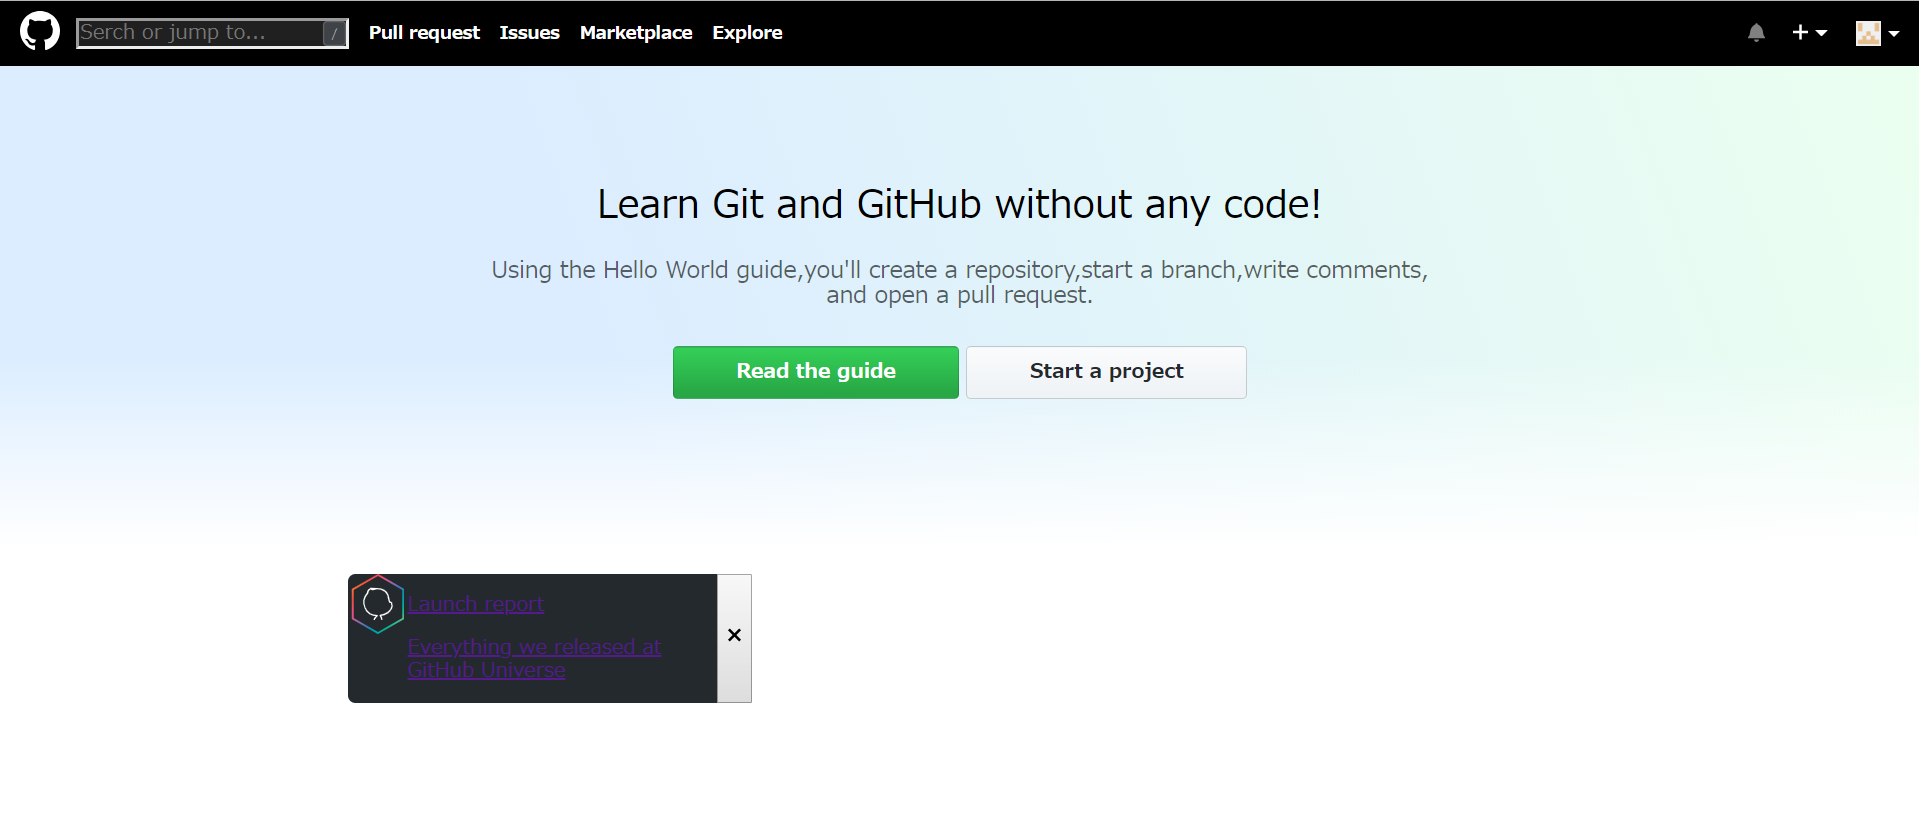
Task: Click the Start a project button
Action: click(x=1106, y=372)
